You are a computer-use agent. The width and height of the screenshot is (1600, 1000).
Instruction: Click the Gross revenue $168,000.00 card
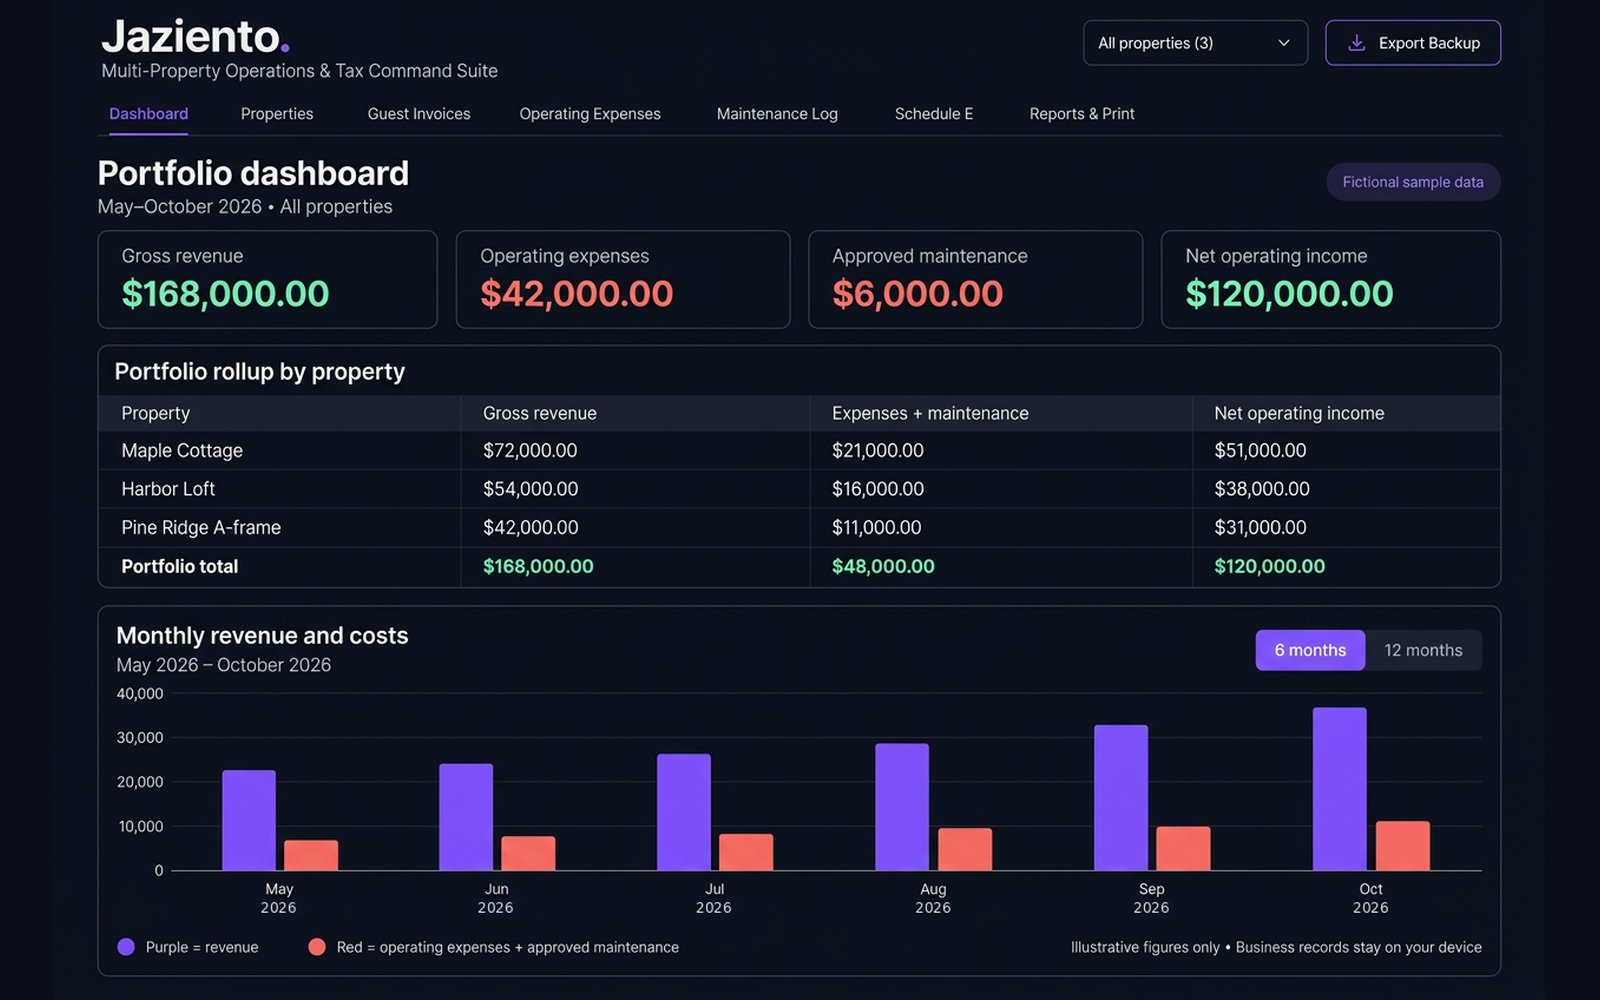(267, 279)
